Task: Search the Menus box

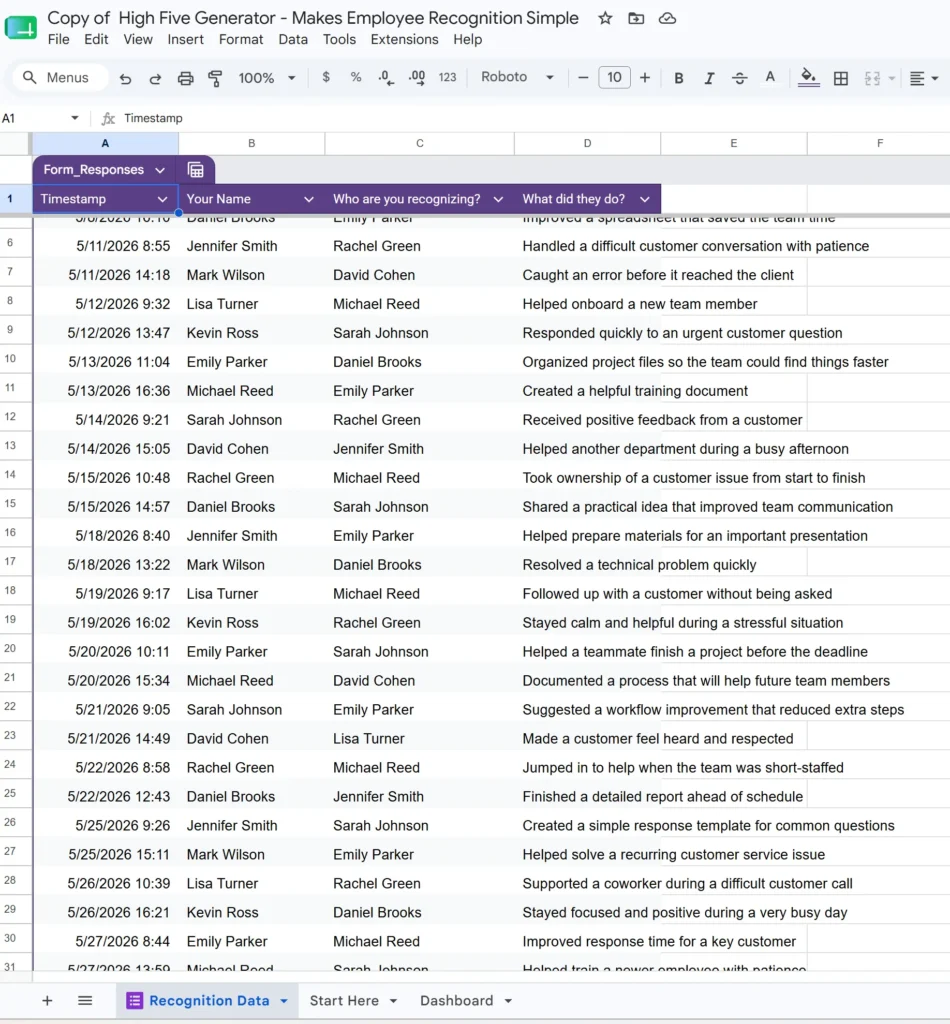Action: tap(60, 78)
